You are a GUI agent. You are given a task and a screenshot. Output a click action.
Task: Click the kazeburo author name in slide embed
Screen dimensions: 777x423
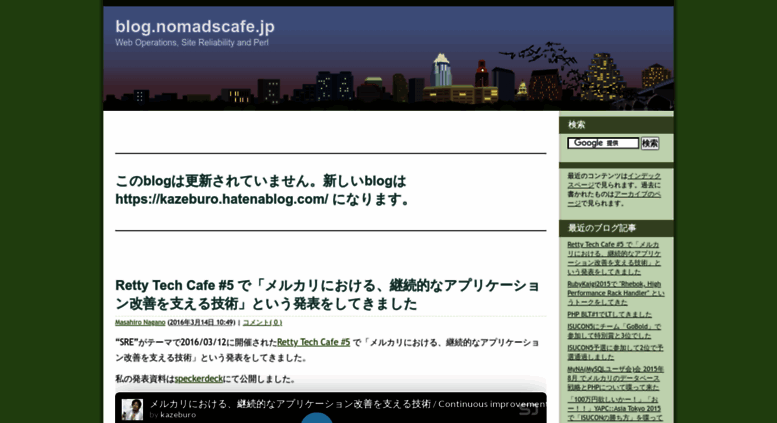tap(178, 415)
